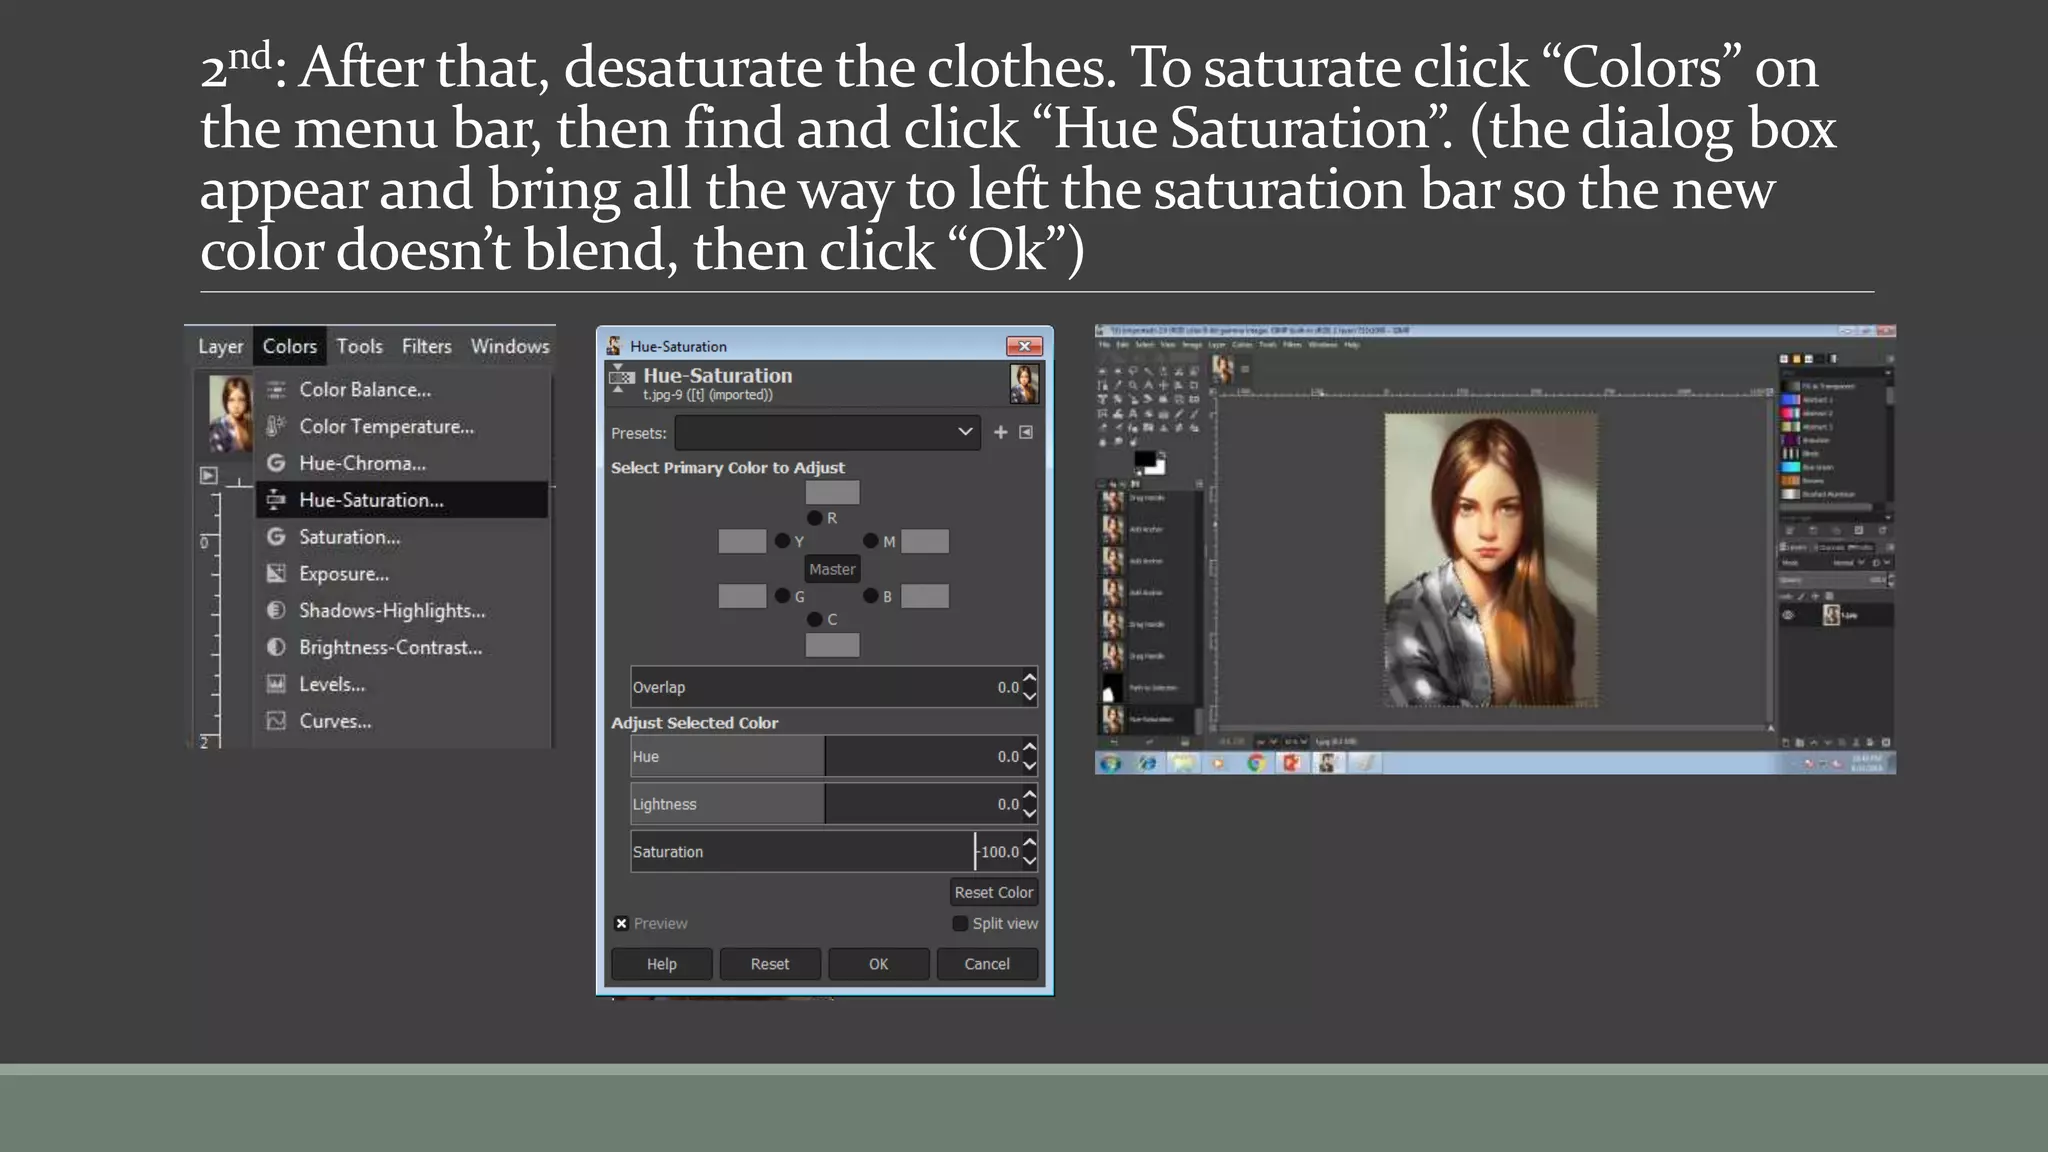Select the B primary color radio button

pyautogui.click(x=871, y=596)
